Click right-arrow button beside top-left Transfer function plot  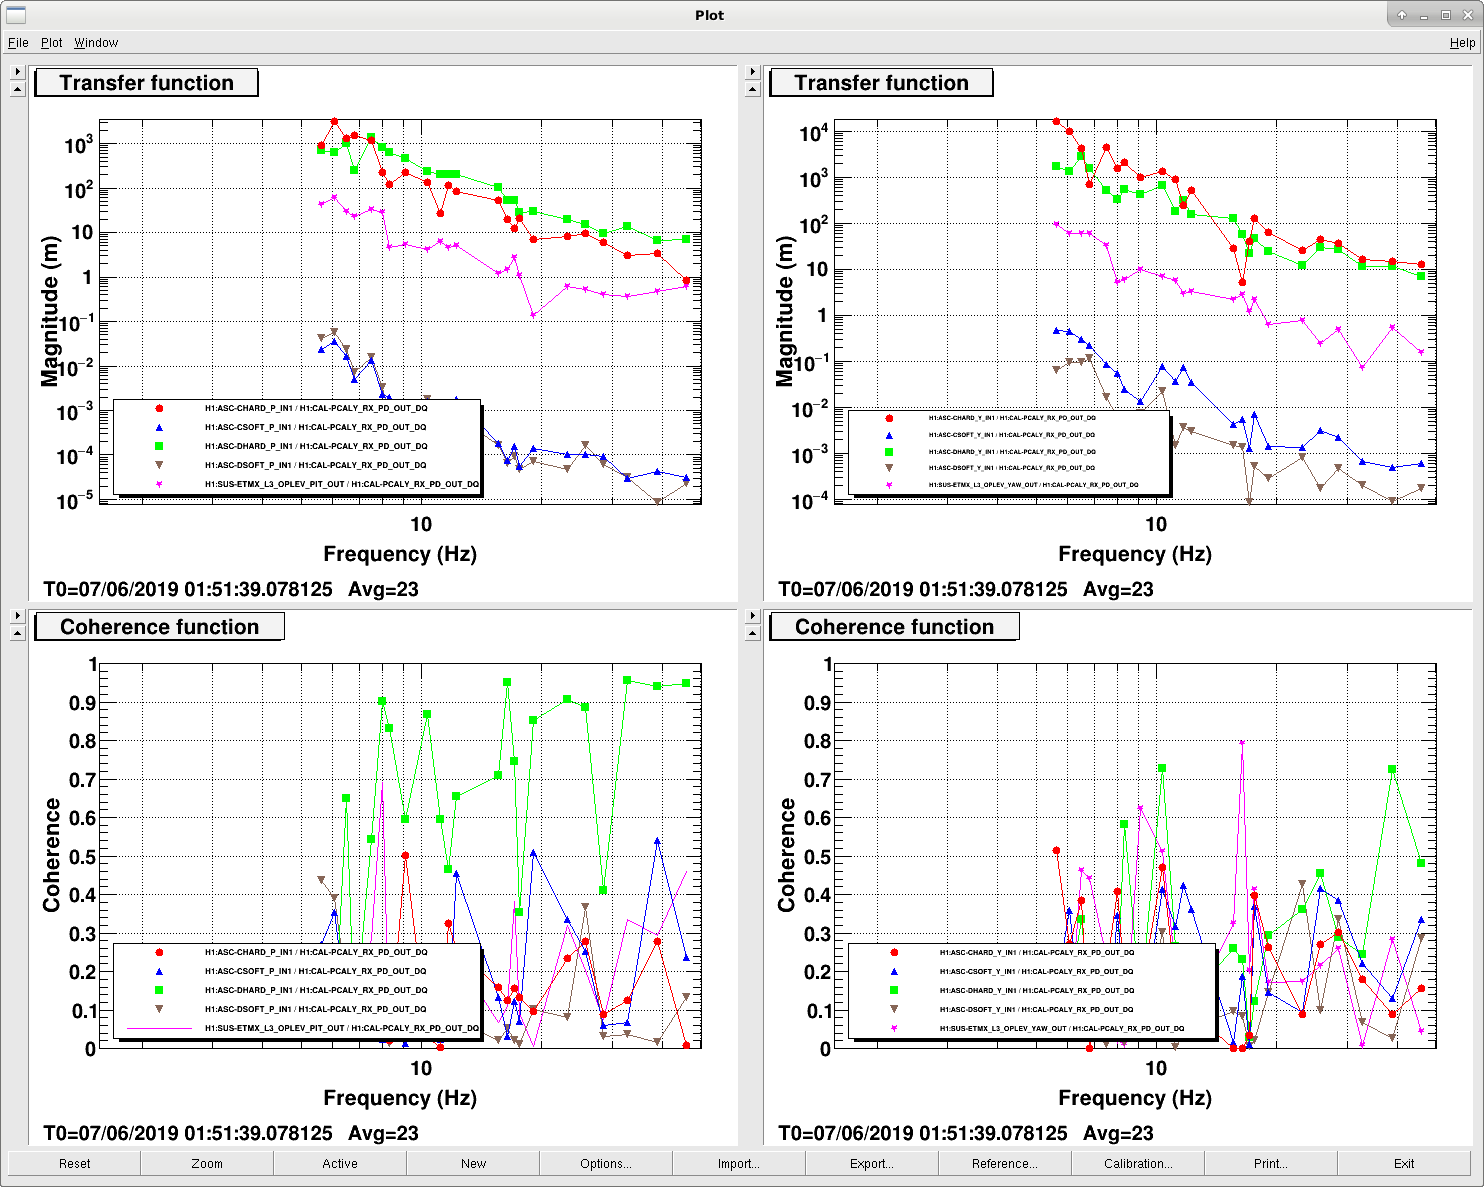click(17, 72)
